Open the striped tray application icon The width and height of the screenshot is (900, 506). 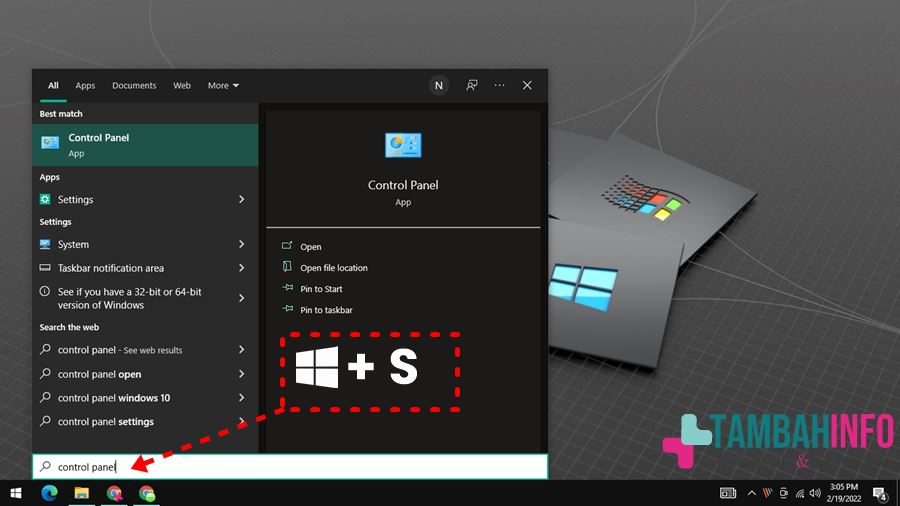(x=767, y=493)
